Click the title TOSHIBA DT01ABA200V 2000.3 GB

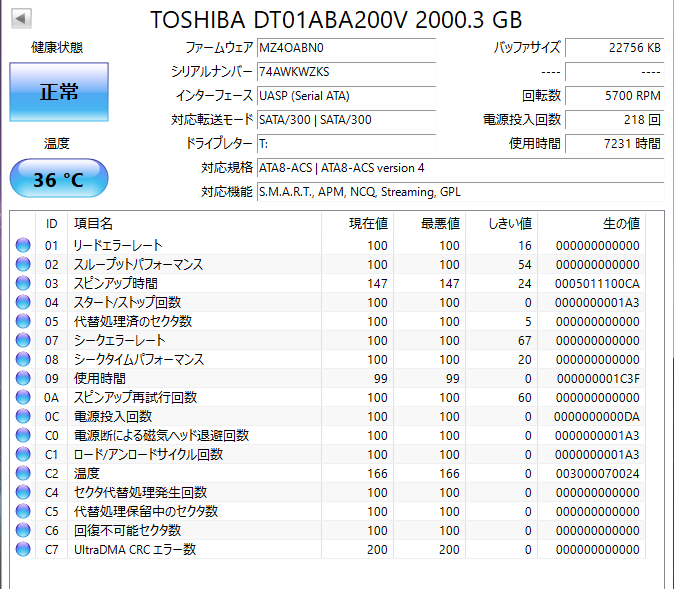click(336, 20)
